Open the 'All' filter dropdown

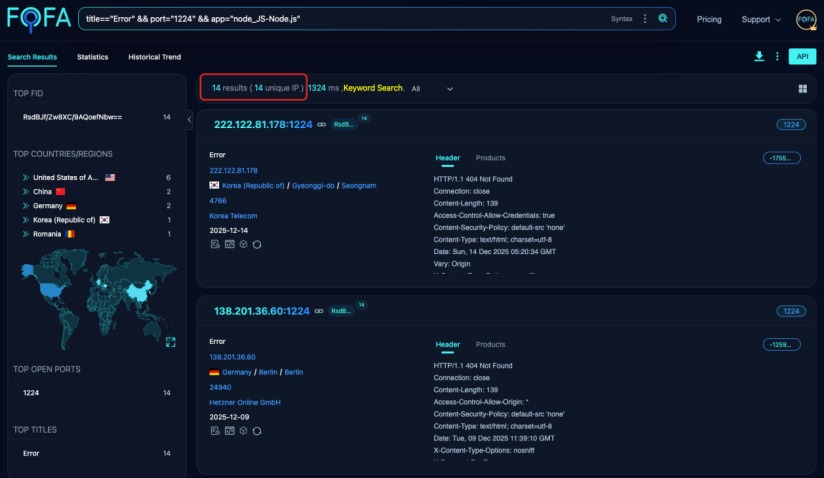(x=432, y=89)
